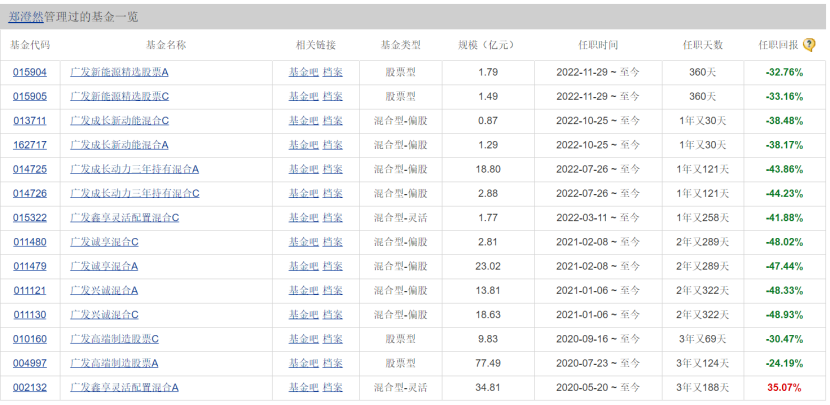Click the 规模（亿元） column header
Screen dimensions: 830x405
[x=486, y=45]
